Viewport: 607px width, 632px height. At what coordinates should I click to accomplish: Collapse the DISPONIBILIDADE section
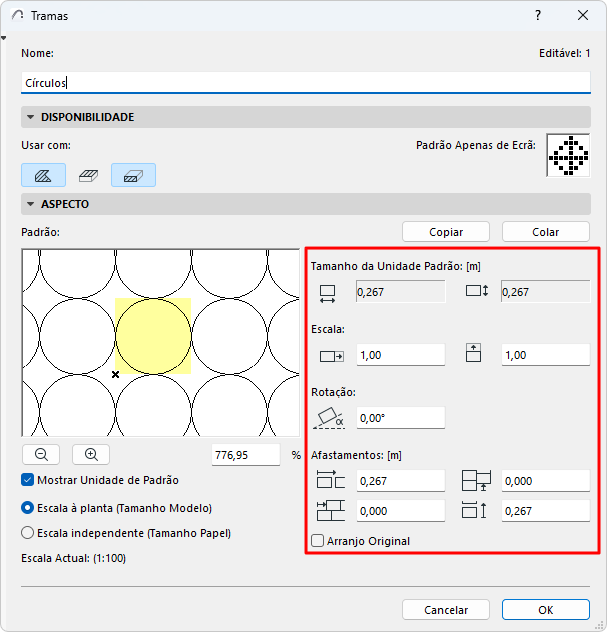pos(30,117)
